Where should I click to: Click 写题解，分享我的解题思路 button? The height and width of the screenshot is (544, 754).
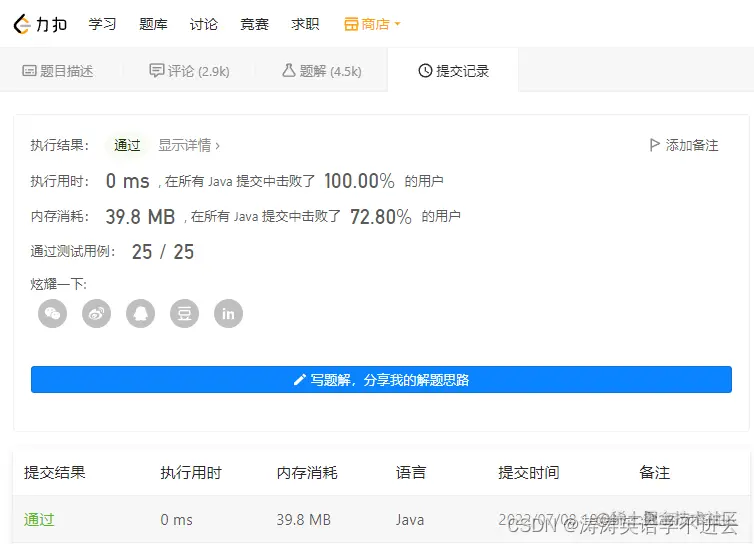click(x=381, y=380)
